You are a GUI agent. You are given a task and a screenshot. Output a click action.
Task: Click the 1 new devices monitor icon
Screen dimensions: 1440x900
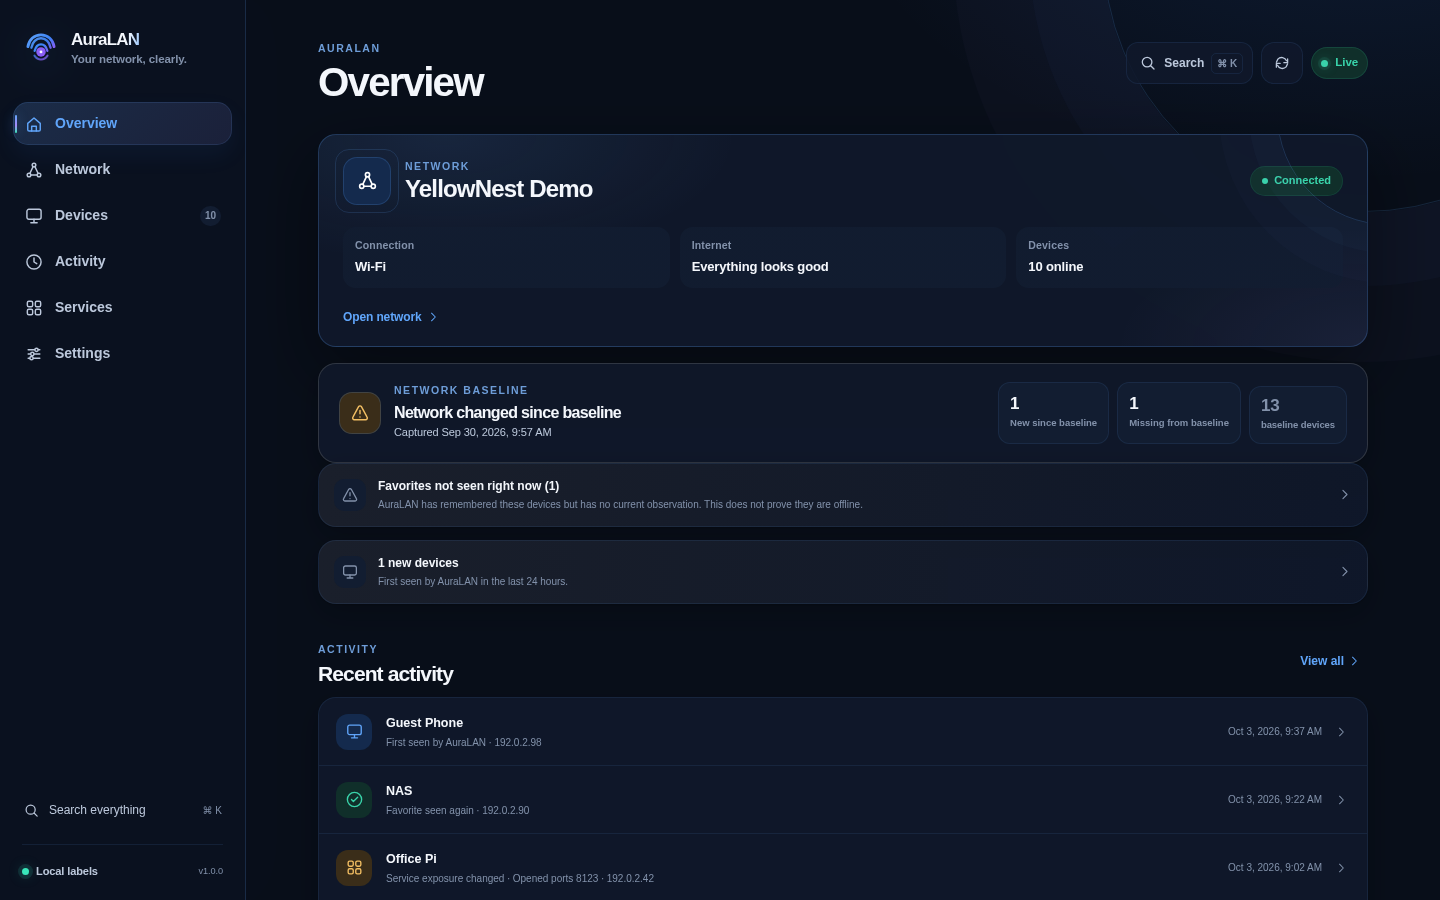[350, 572]
